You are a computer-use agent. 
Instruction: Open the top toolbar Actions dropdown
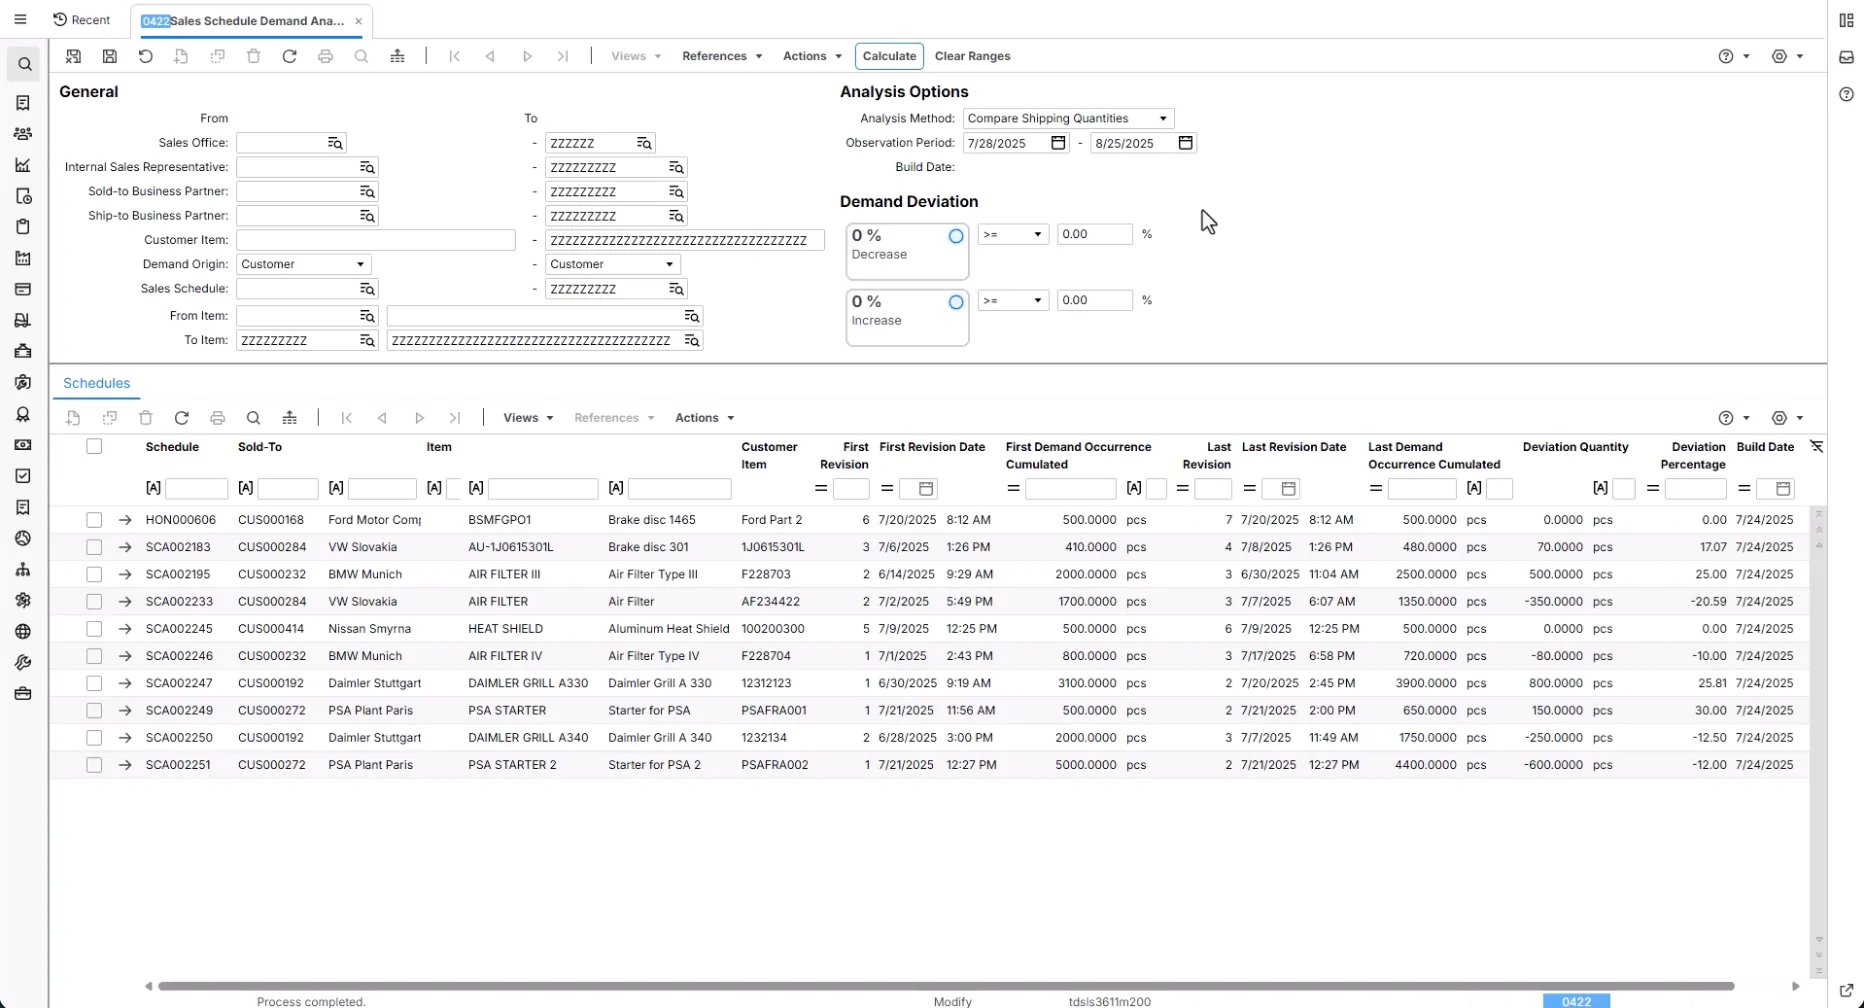click(812, 56)
